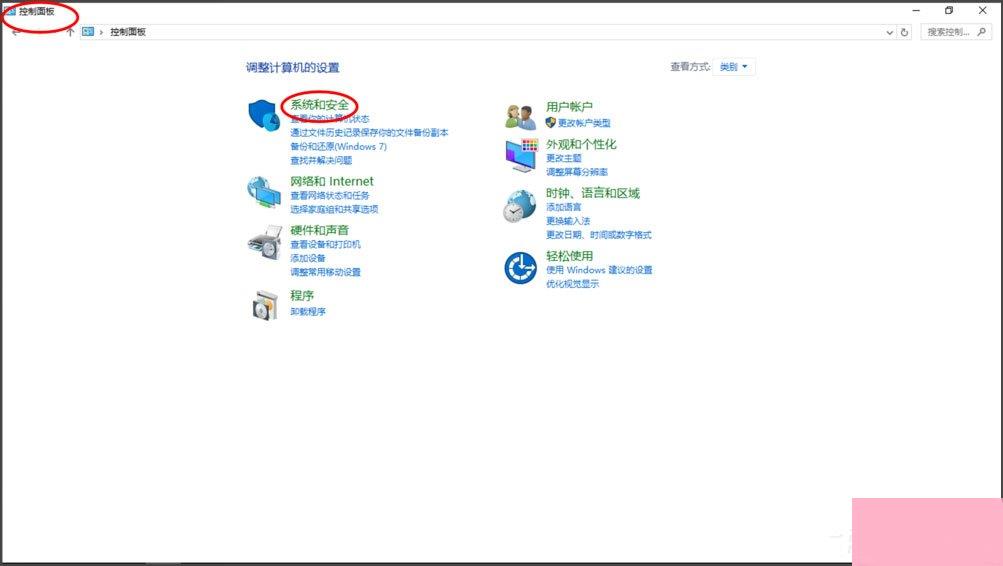Click 调整屏幕分辨率 link
The width and height of the screenshot is (1003, 566).
577,172
